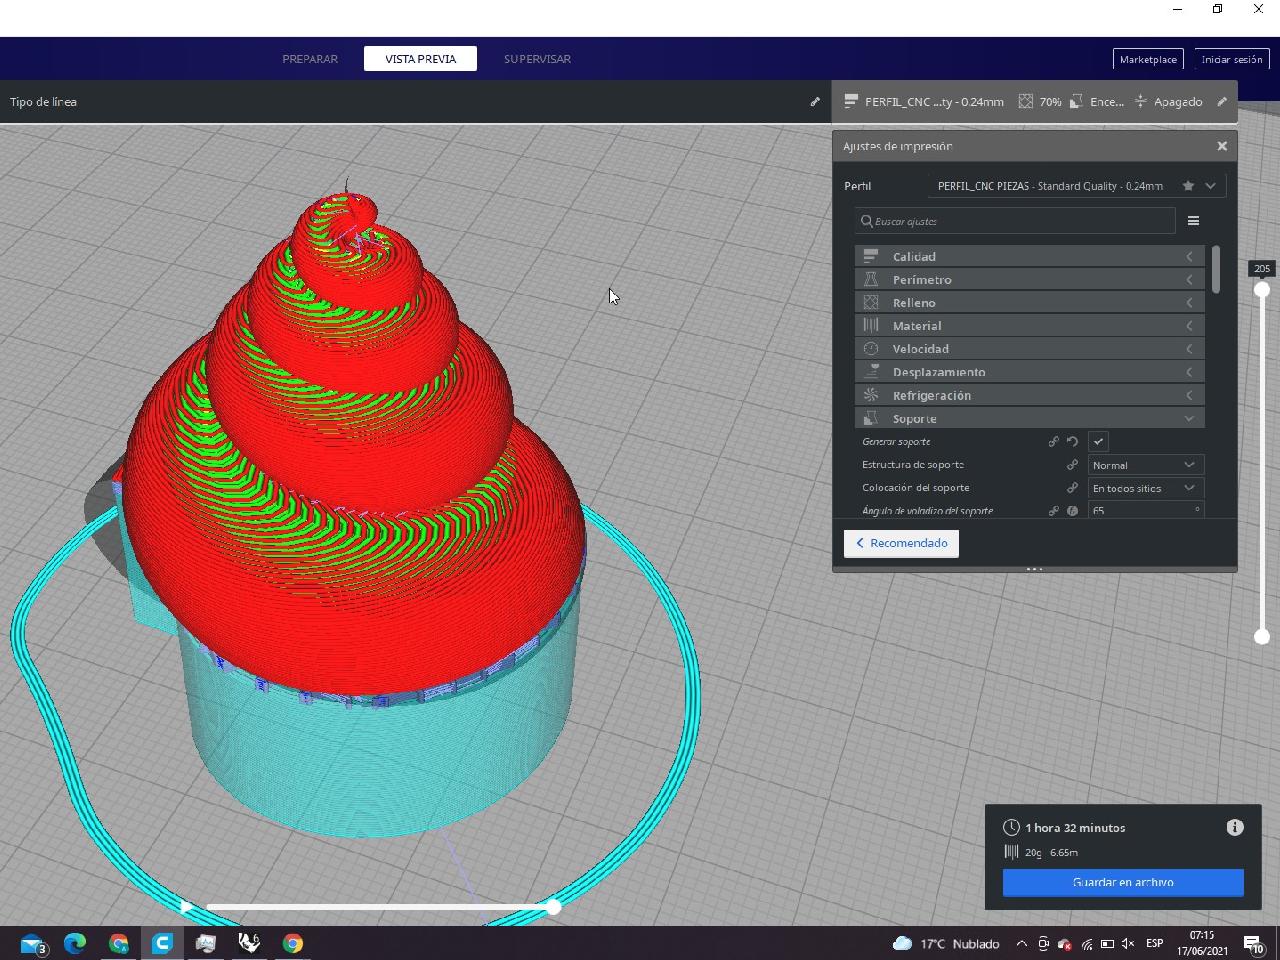This screenshot has height=960, width=1280.
Task: Click the Buscar ajustes search field
Action: pos(1015,221)
